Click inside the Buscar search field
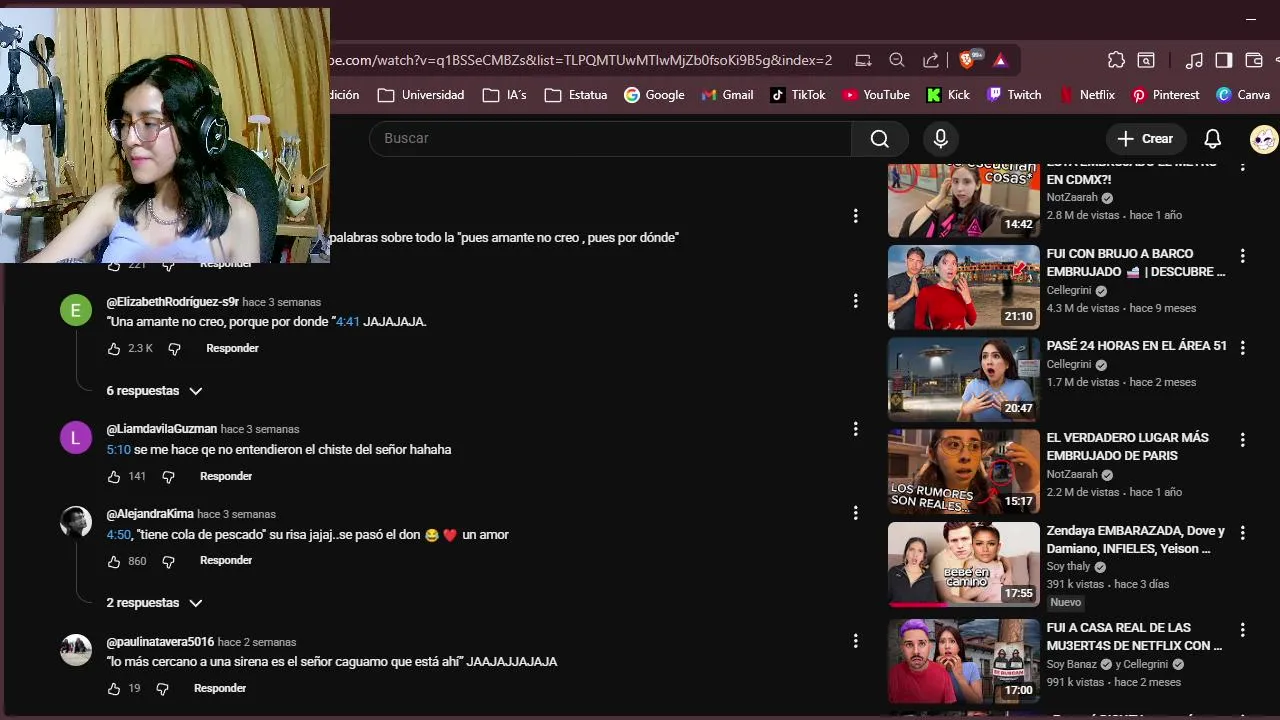This screenshot has width=1280, height=720. [x=610, y=138]
